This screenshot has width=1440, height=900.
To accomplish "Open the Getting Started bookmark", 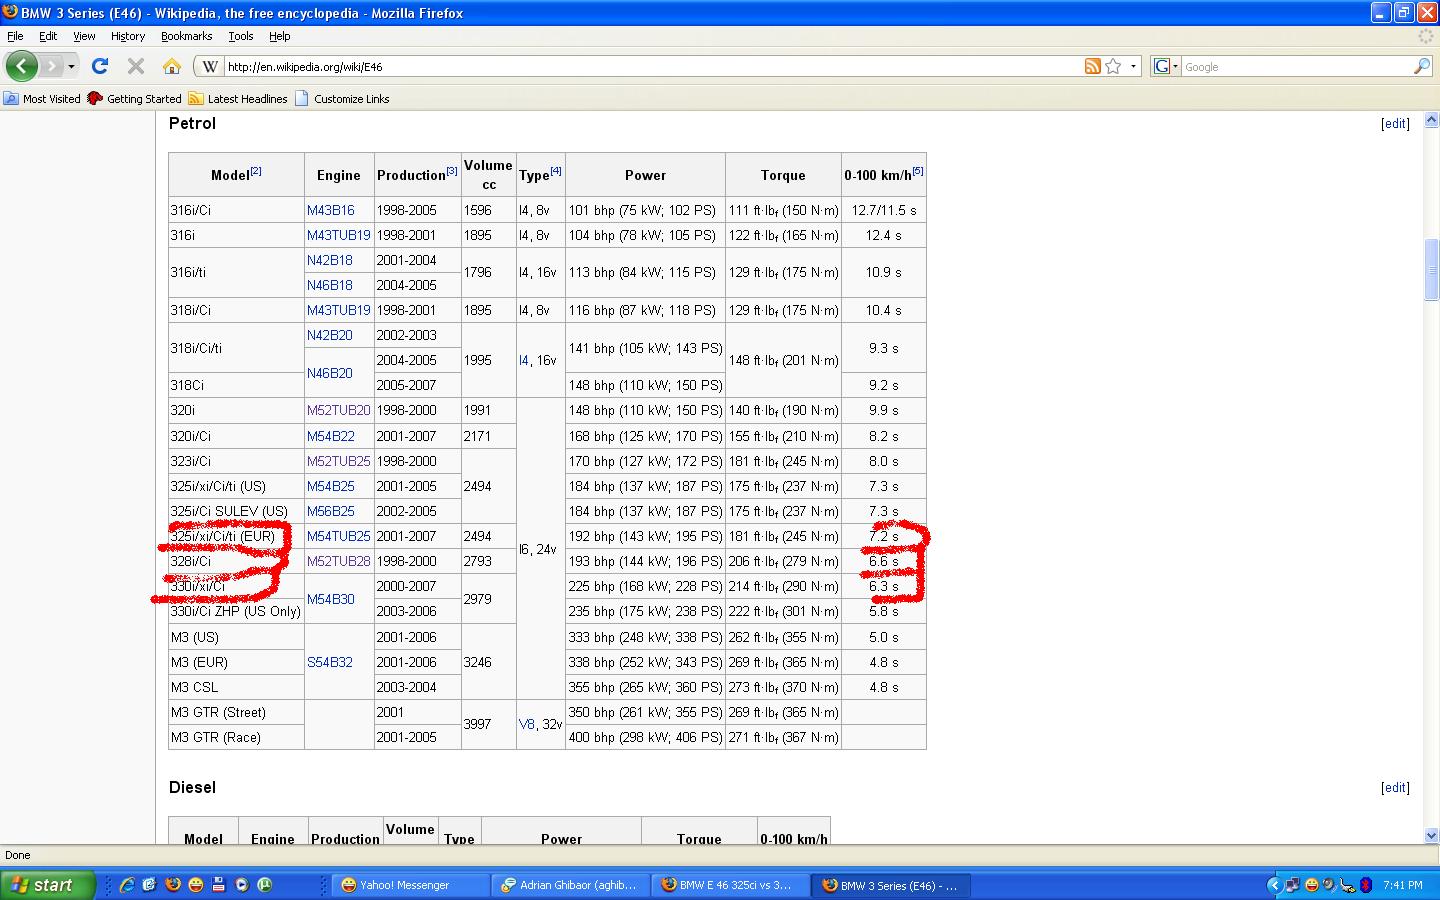I will pos(134,98).
